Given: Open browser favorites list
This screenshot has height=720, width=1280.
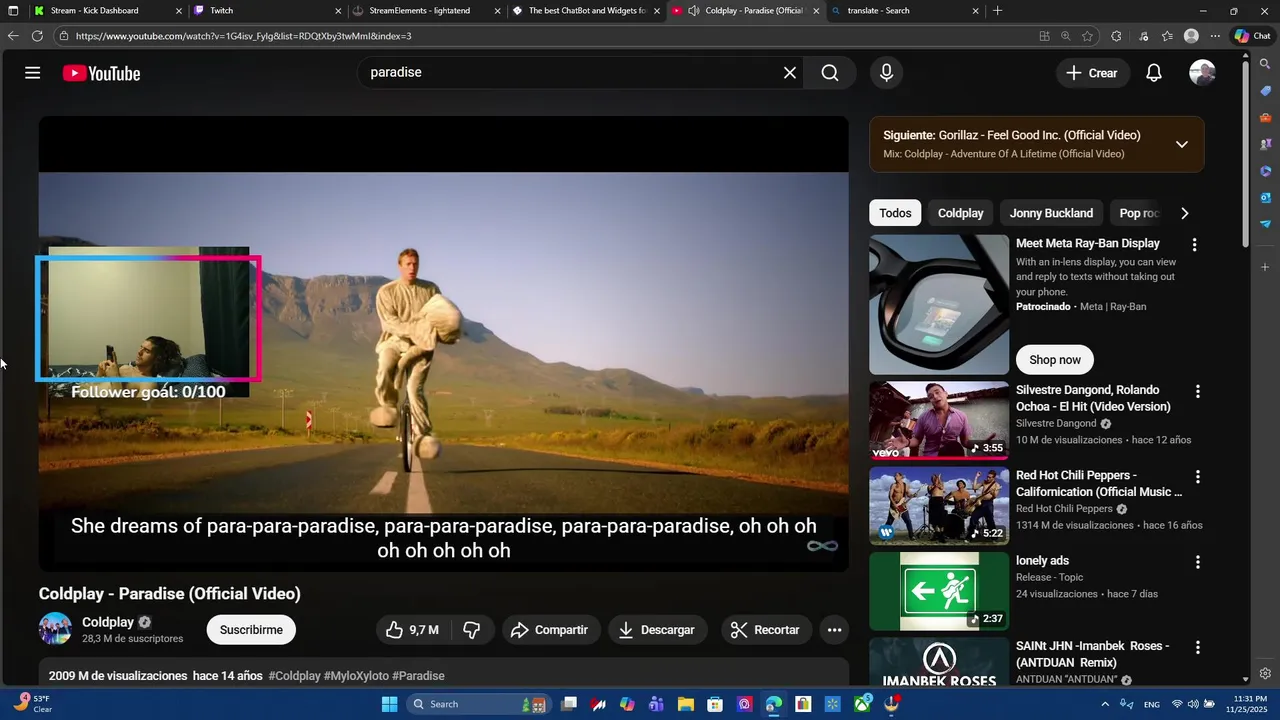Looking at the screenshot, I should pyautogui.click(x=1167, y=36).
